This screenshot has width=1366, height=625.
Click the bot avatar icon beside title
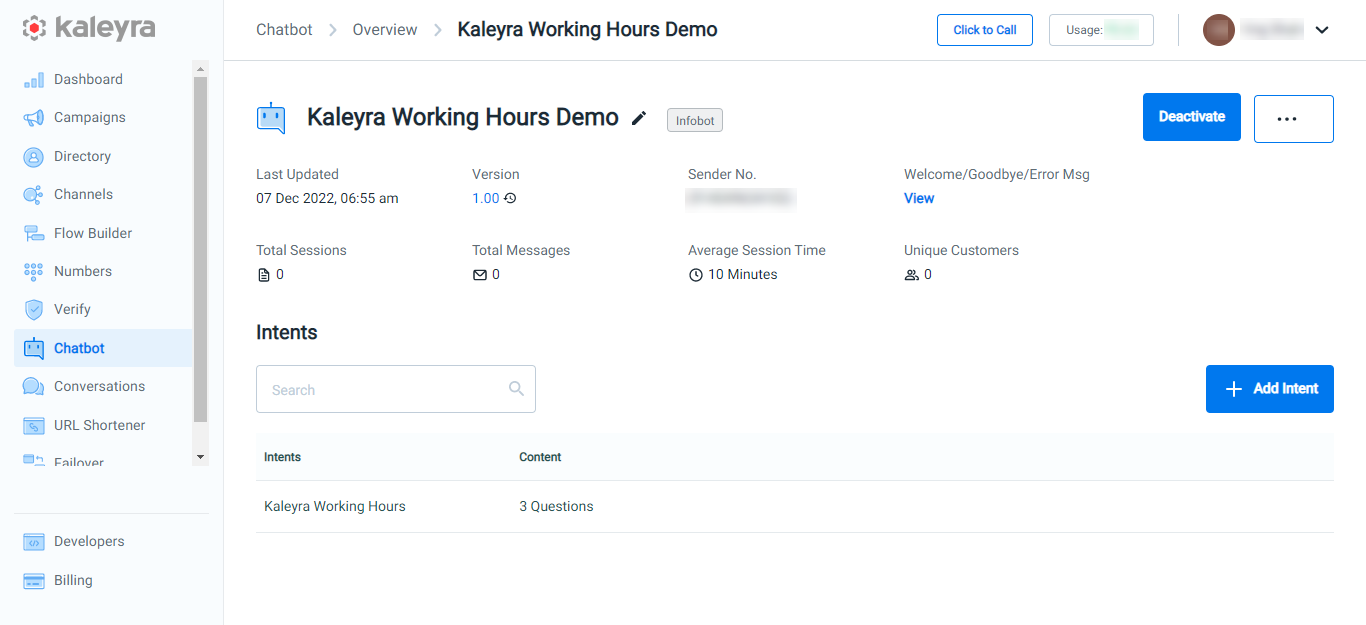pyautogui.click(x=271, y=118)
